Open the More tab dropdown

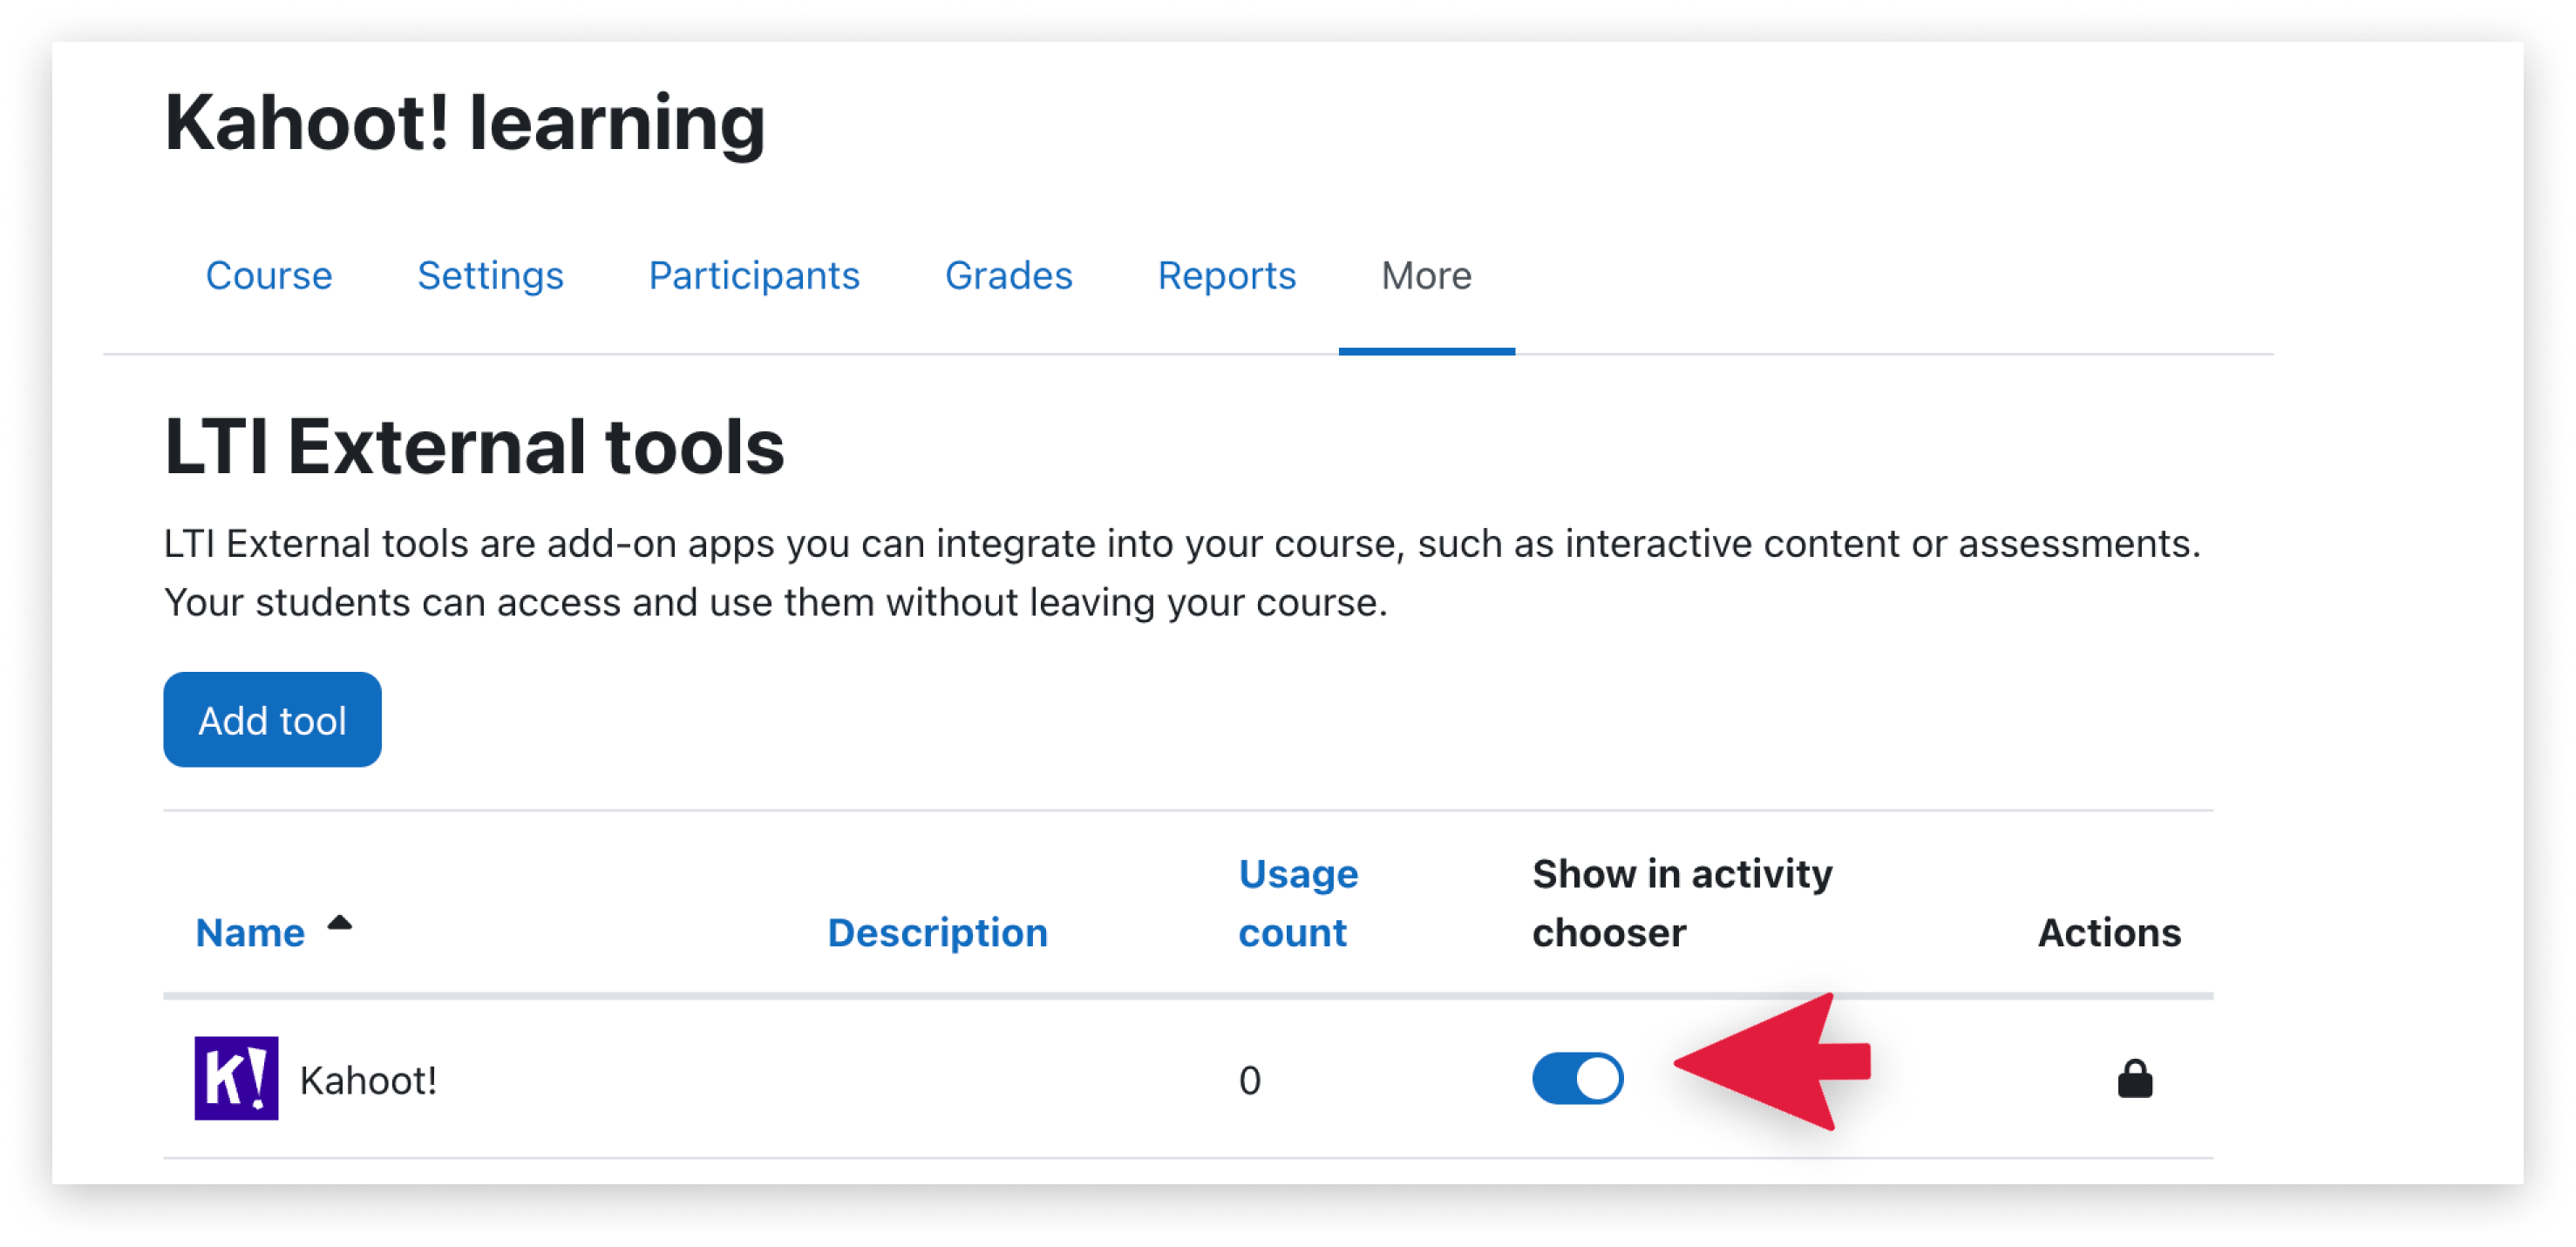pyautogui.click(x=1425, y=275)
